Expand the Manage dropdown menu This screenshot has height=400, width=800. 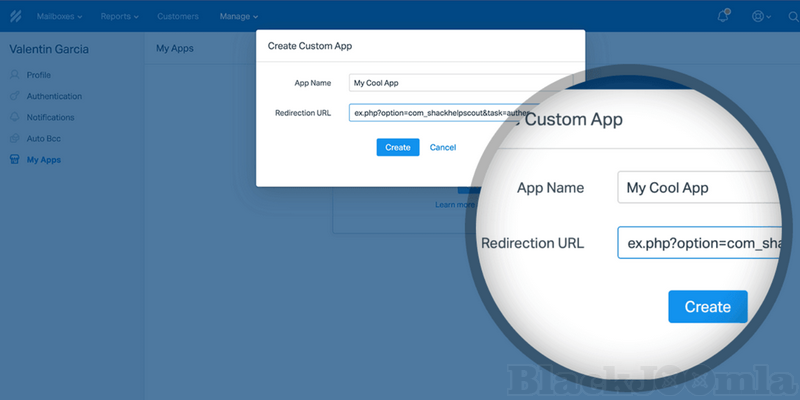tap(239, 16)
